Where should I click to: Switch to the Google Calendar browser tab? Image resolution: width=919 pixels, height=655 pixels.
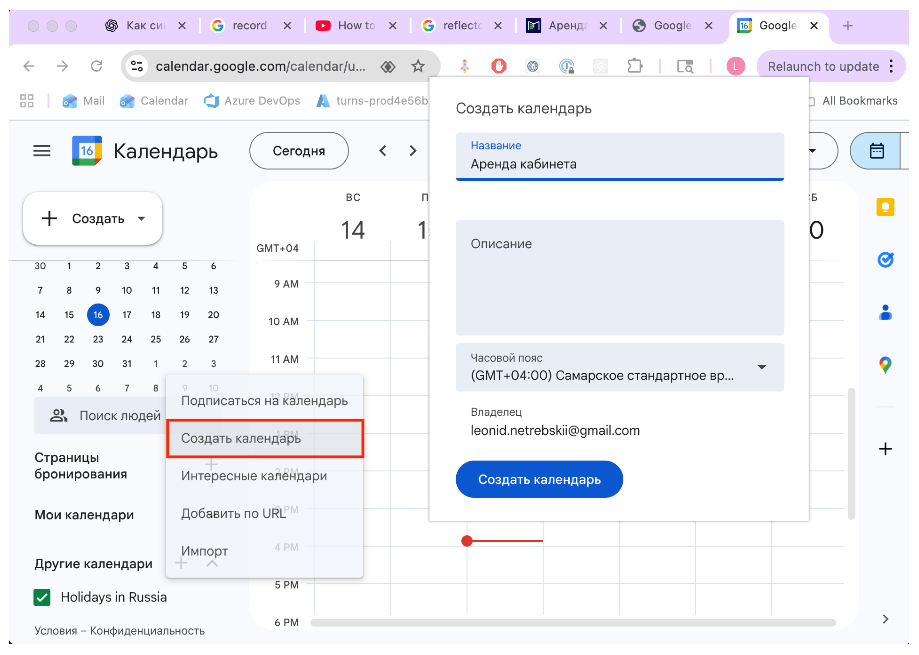[x=779, y=25]
